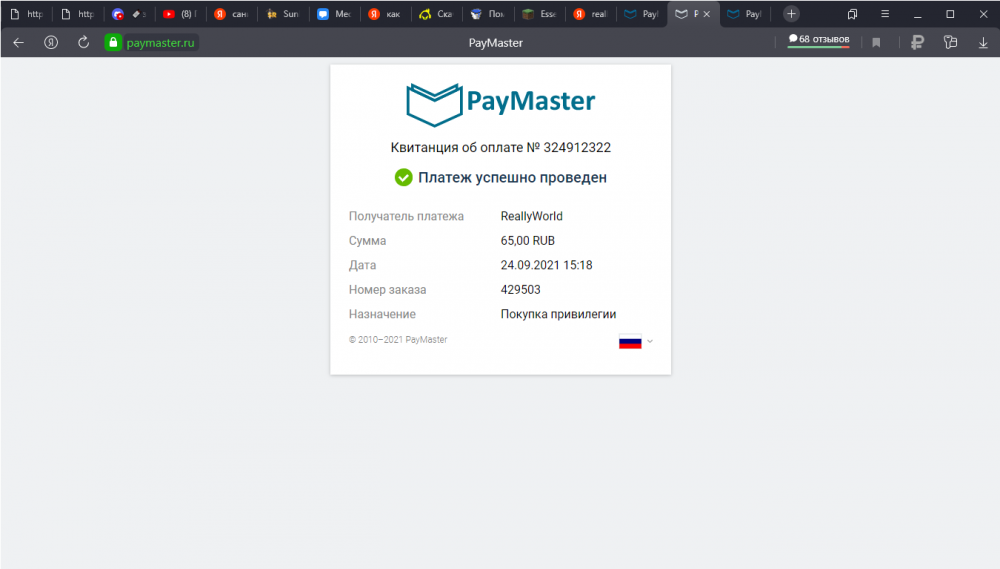1000x569 pixels.
Task: Go back with the browser back arrow
Action: tap(18, 43)
